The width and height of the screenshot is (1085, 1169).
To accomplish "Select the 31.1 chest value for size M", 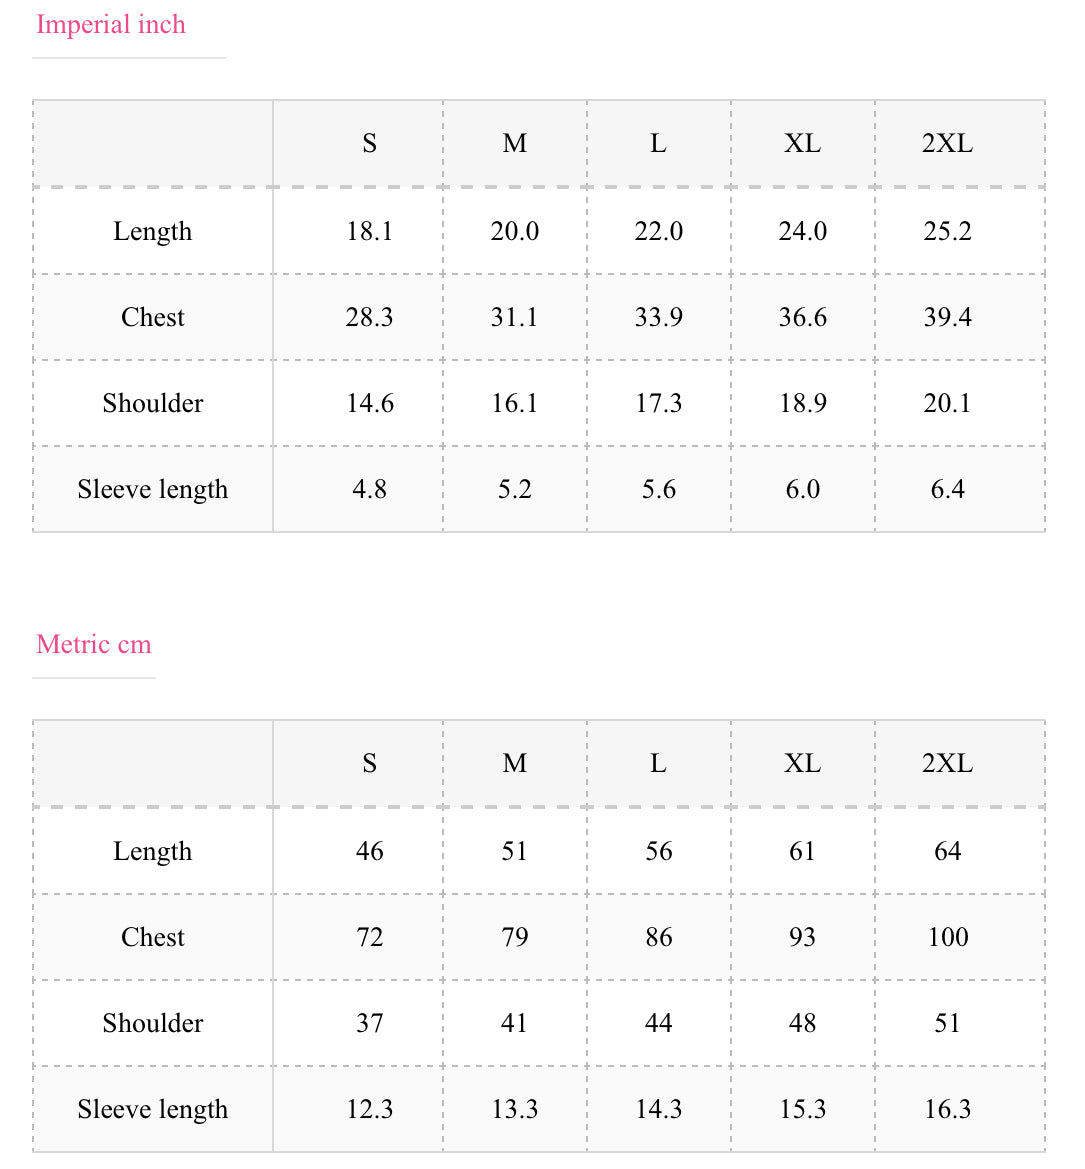I will click(514, 318).
